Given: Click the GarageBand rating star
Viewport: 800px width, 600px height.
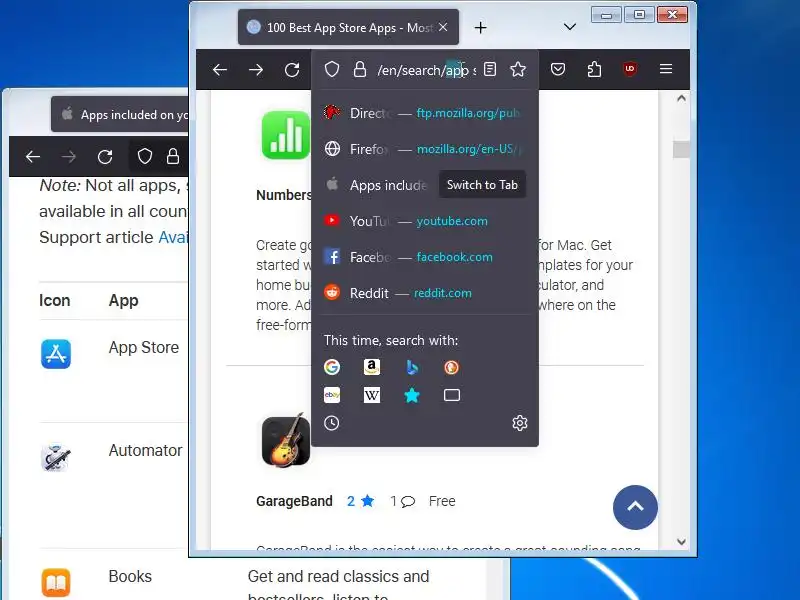Looking at the screenshot, I should click(x=367, y=501).
